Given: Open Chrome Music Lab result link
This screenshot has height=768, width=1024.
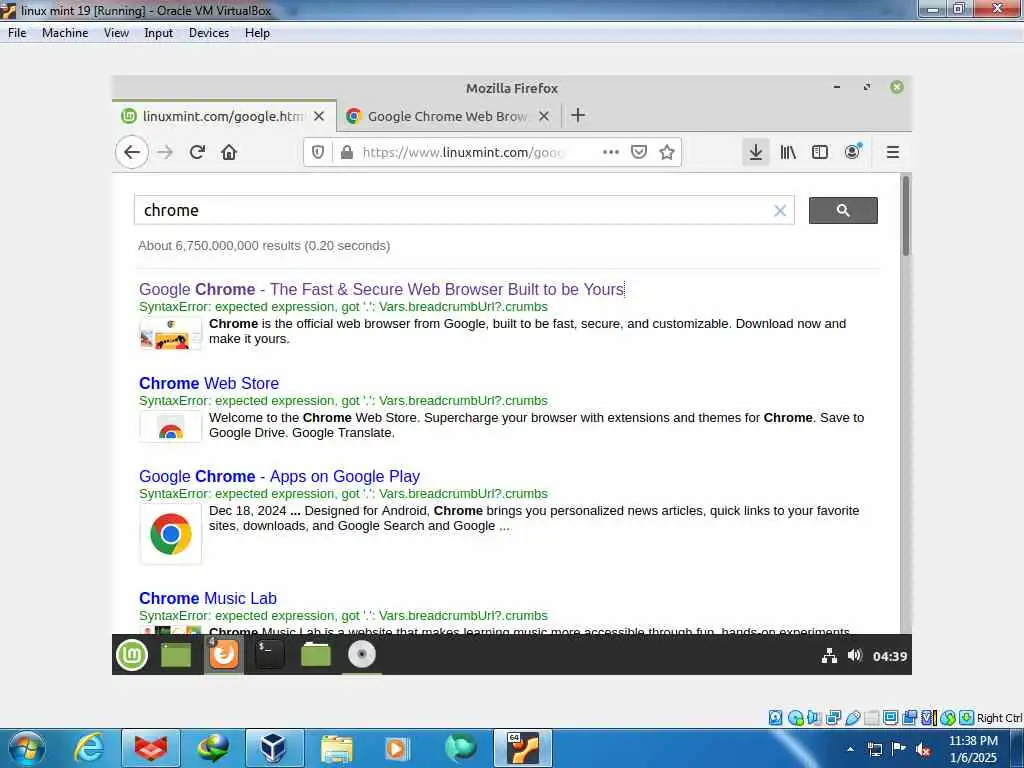Looking at the screenshot, I should click(x=208, y=598).
